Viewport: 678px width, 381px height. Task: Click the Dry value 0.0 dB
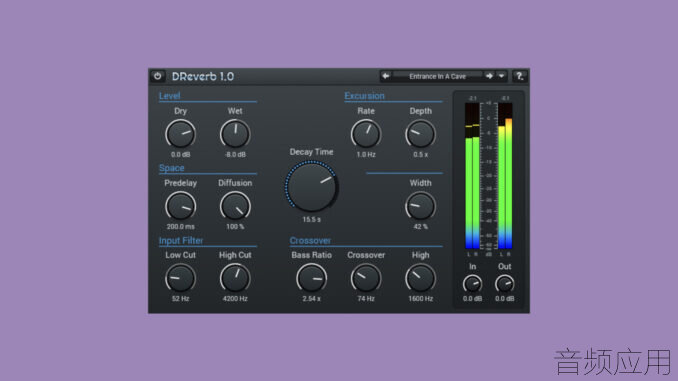(x=181, y=154)
